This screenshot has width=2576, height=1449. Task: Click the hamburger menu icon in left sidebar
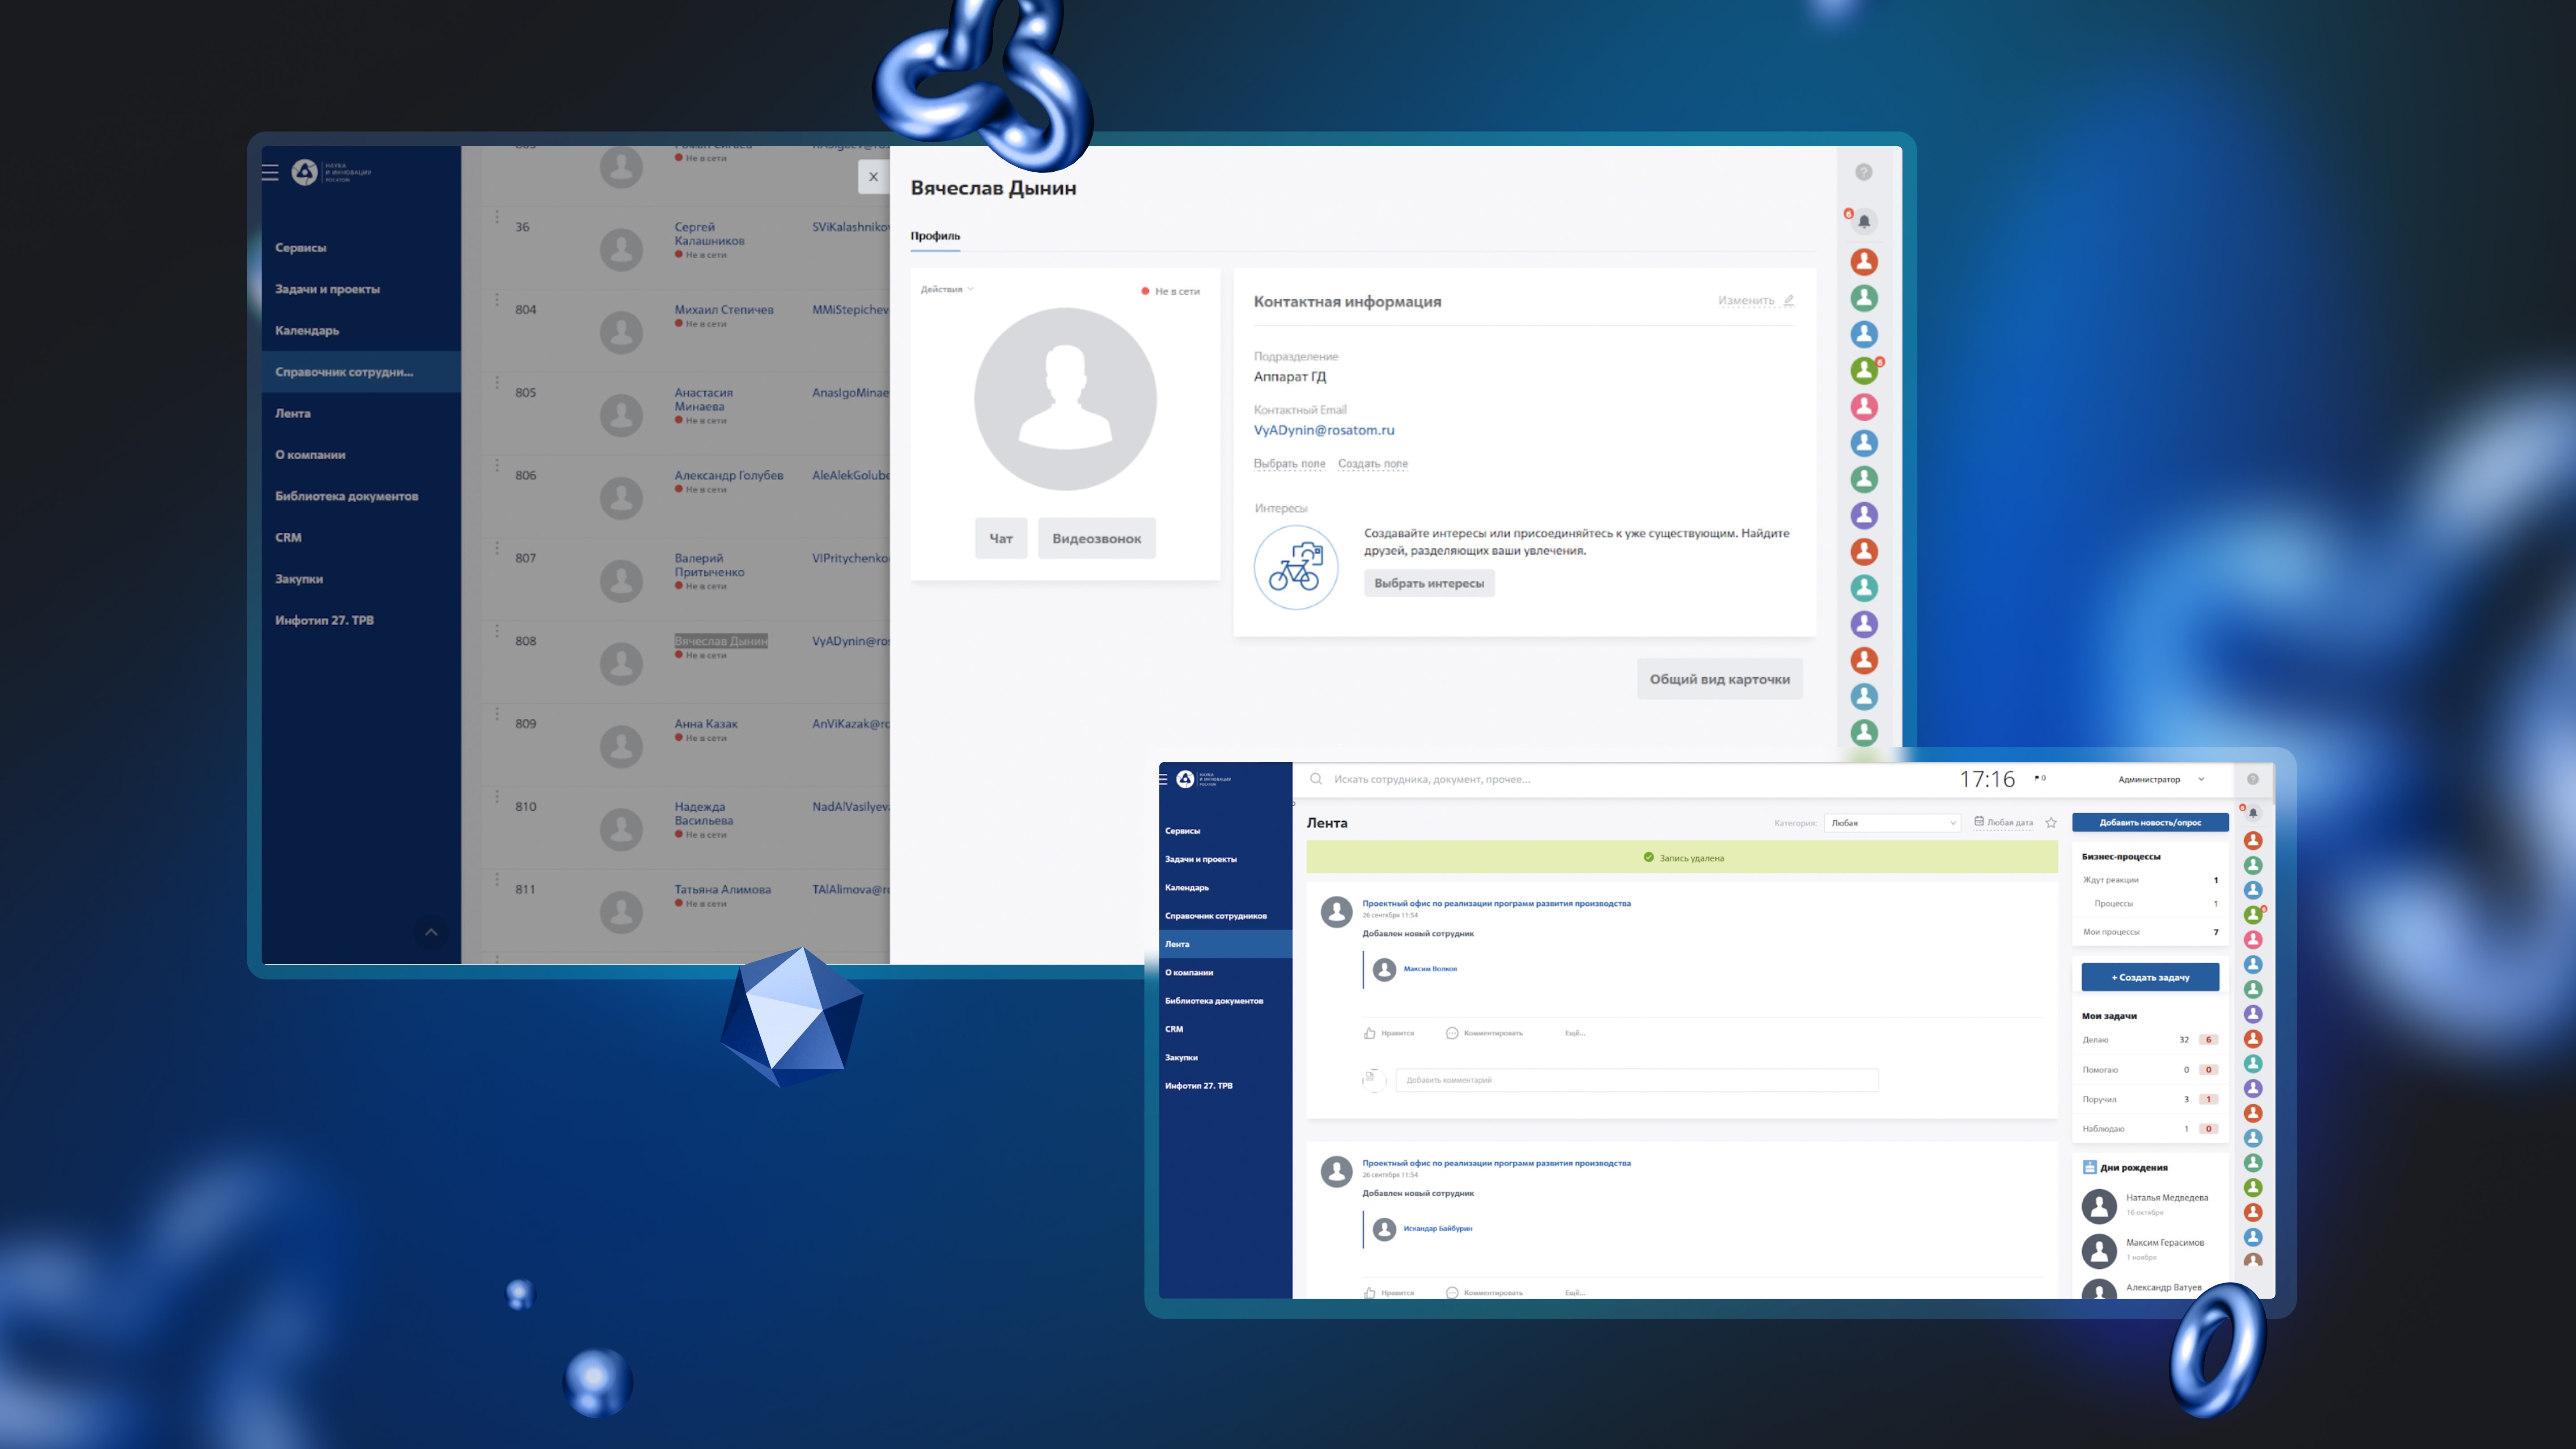tap(270, 172)
